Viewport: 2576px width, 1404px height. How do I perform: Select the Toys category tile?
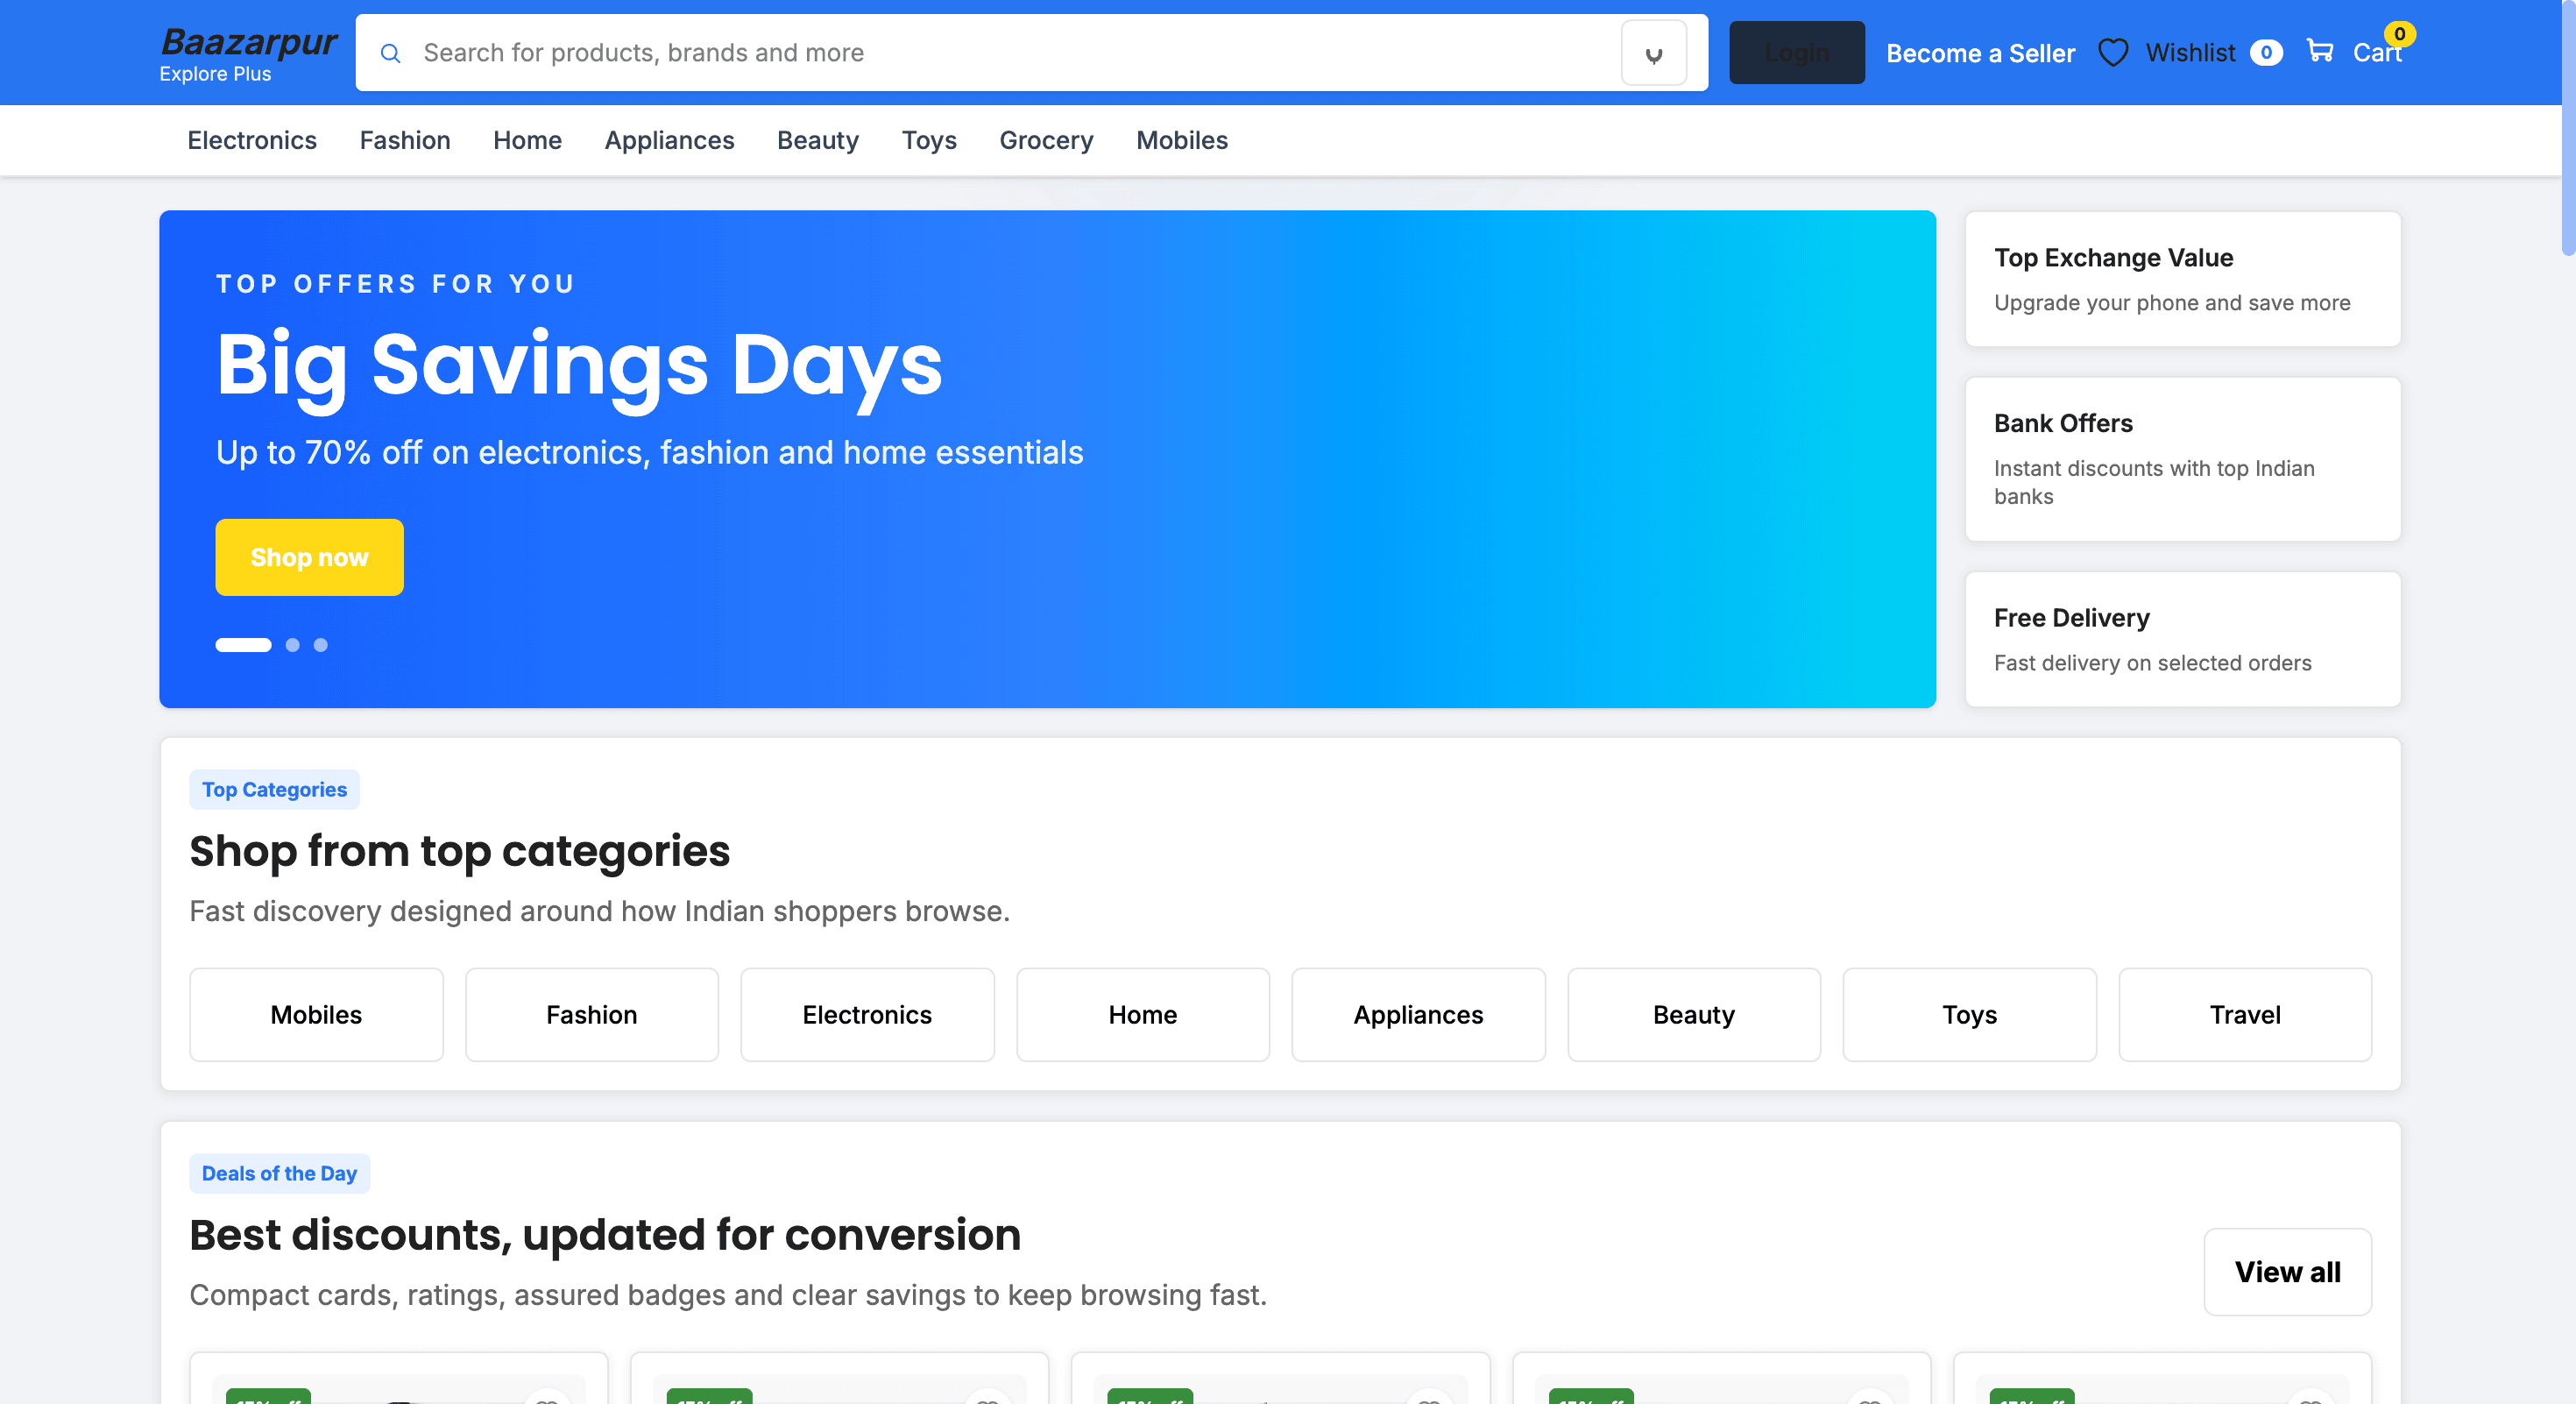(1970, 1015)
